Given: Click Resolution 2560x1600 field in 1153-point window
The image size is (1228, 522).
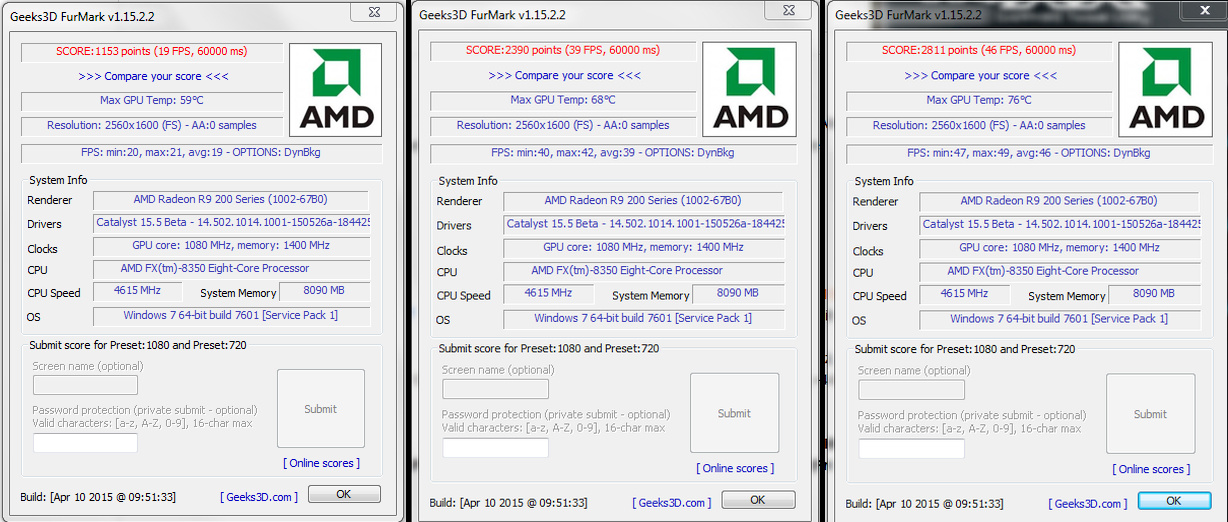Looking at the screenshot, I should pyautogui.click(x=152, y=126).
